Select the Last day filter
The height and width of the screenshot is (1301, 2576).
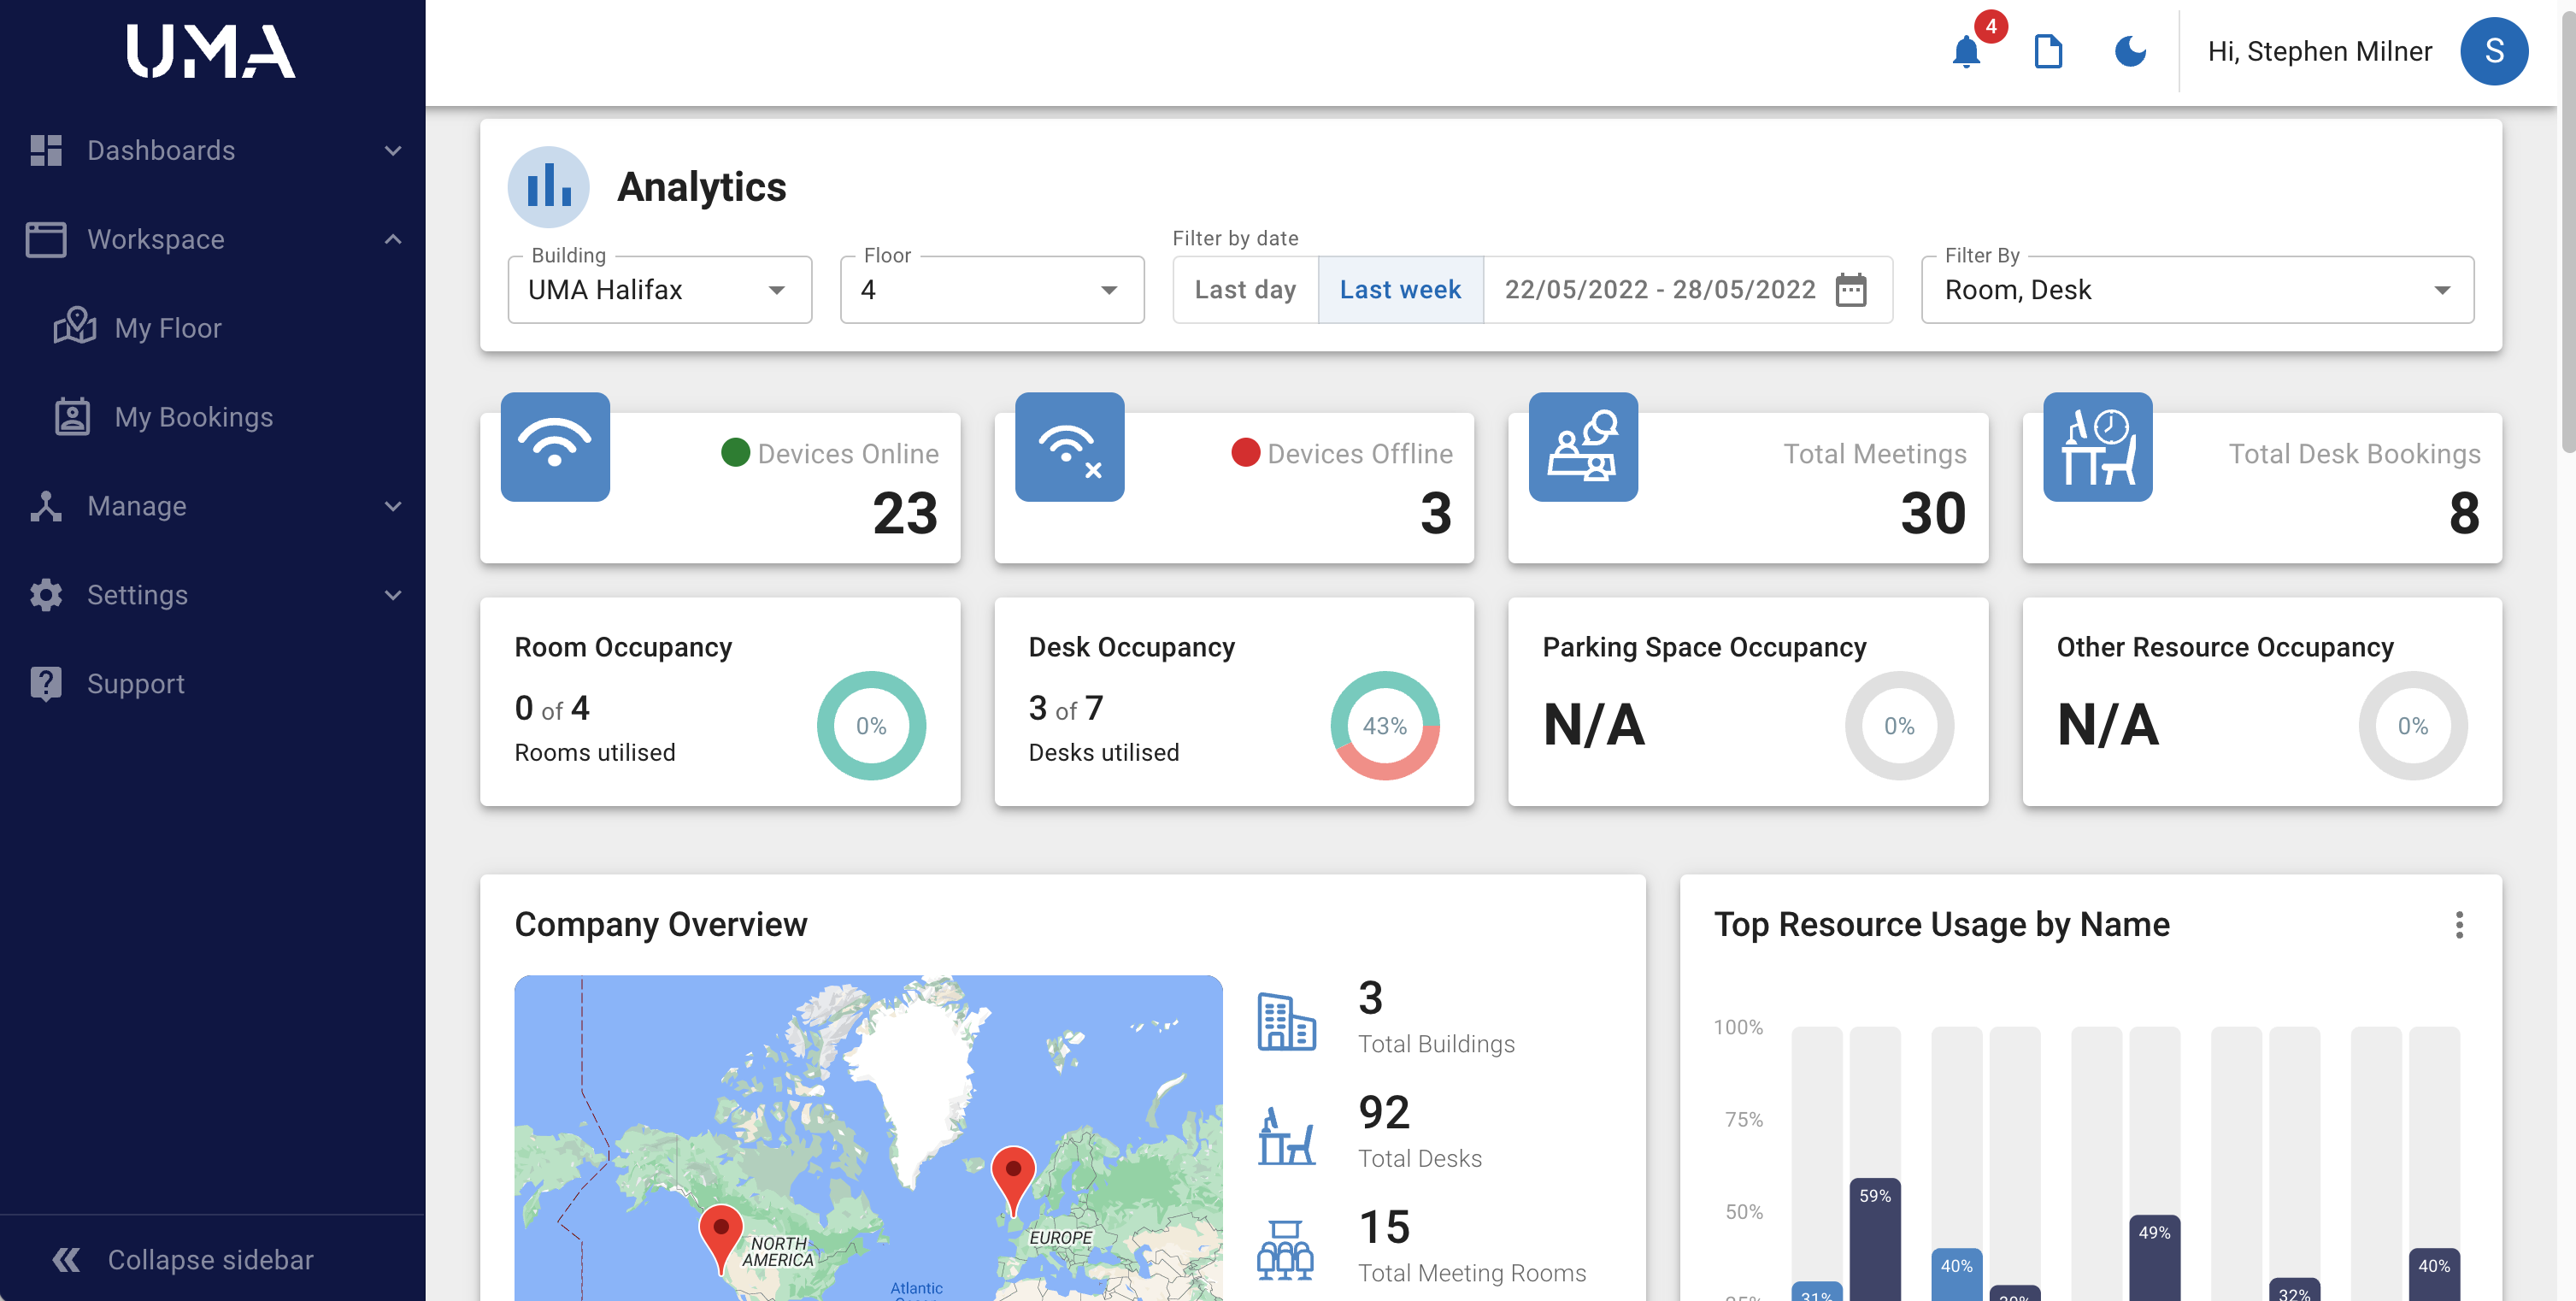coord(1245,290)
